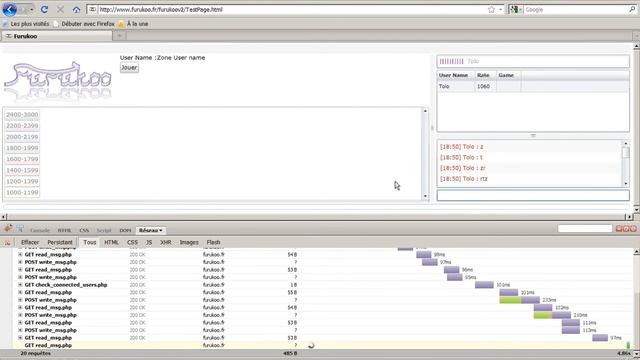Screen dimensions: 640x360
Task: Click the chat message input field
Action: [x=533, y=195]
